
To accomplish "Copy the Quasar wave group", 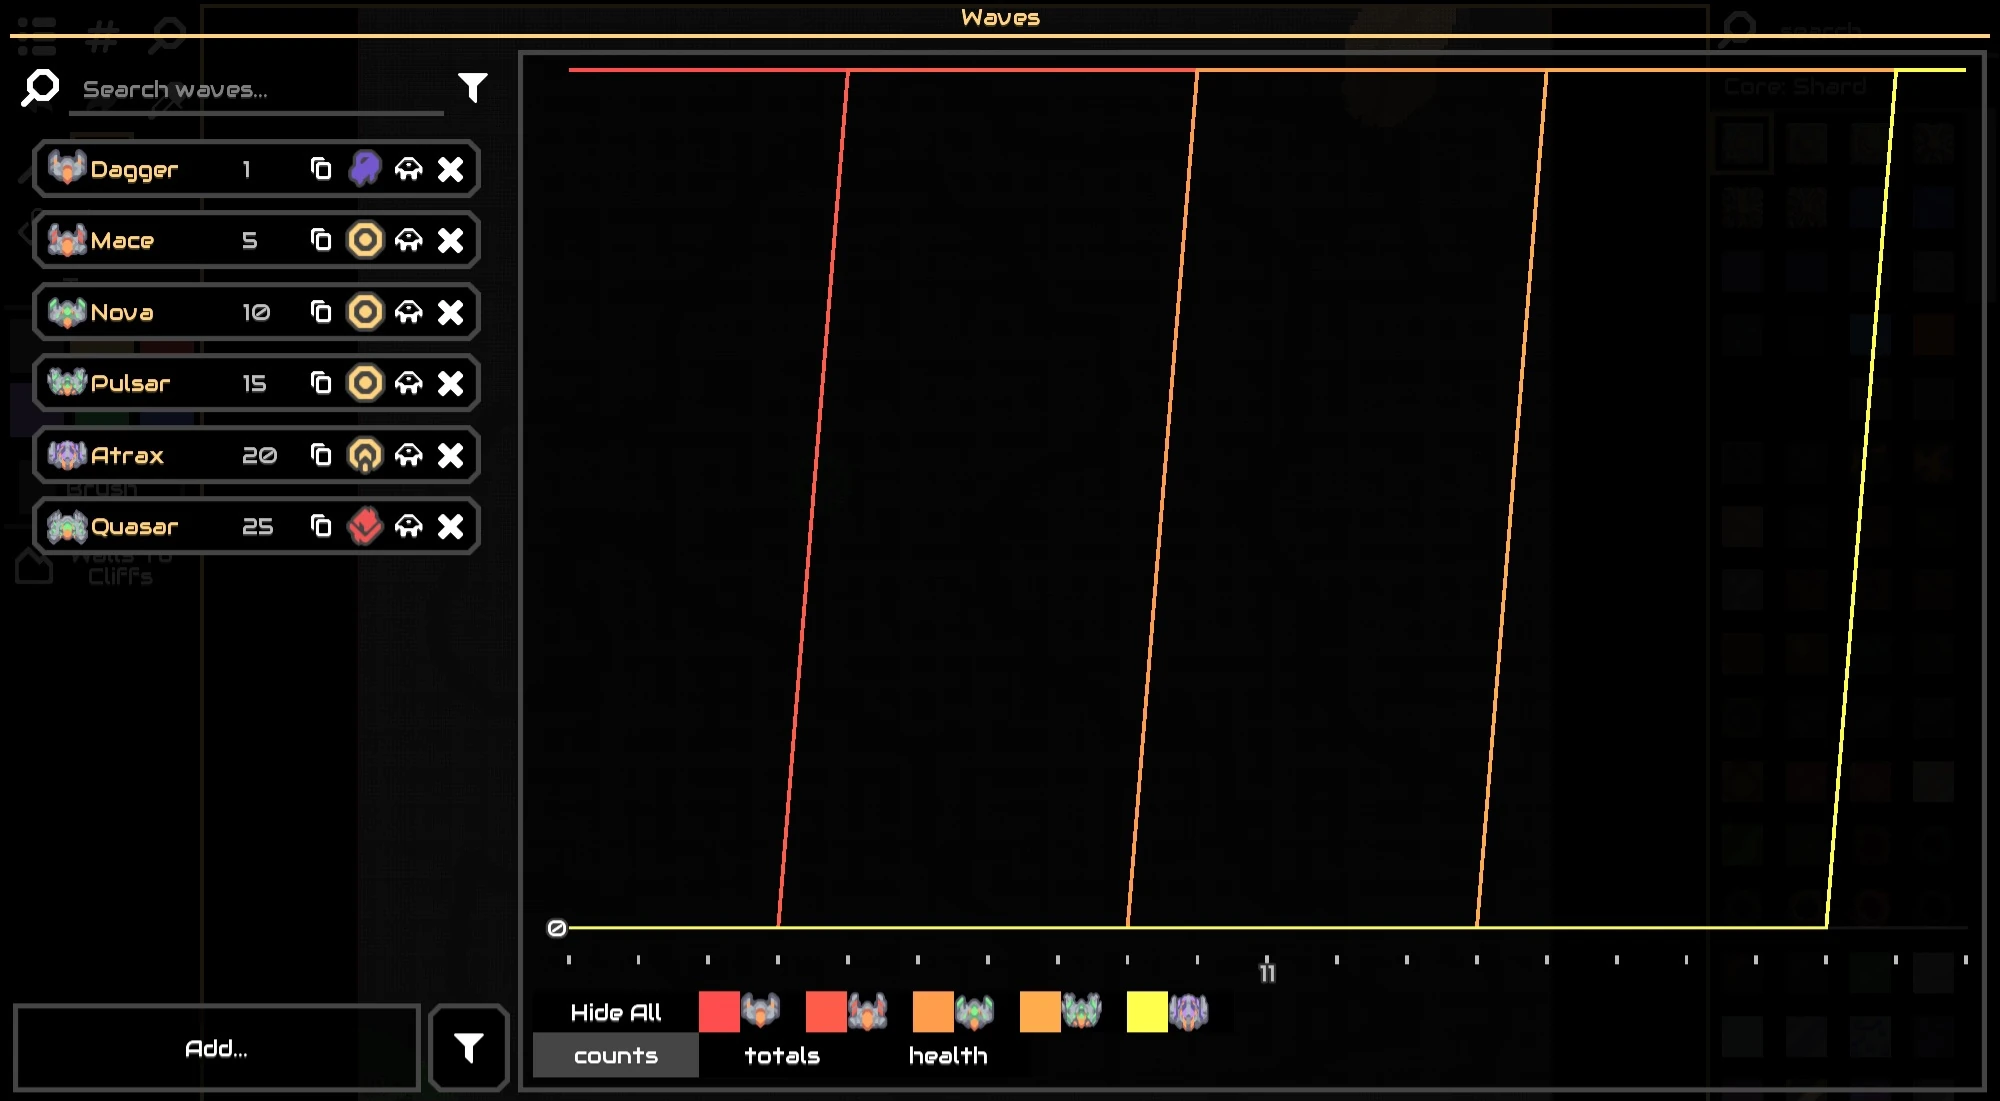I will pyautogui.click(x=321, y=526).
